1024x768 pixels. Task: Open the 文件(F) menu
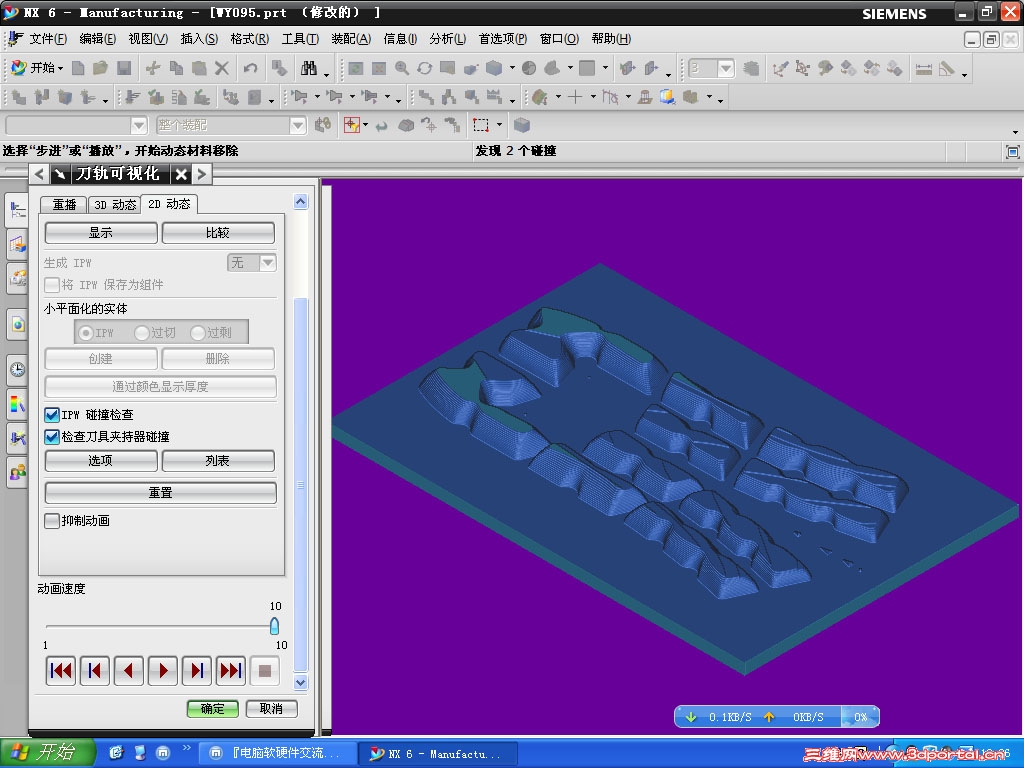coord(48,39)
